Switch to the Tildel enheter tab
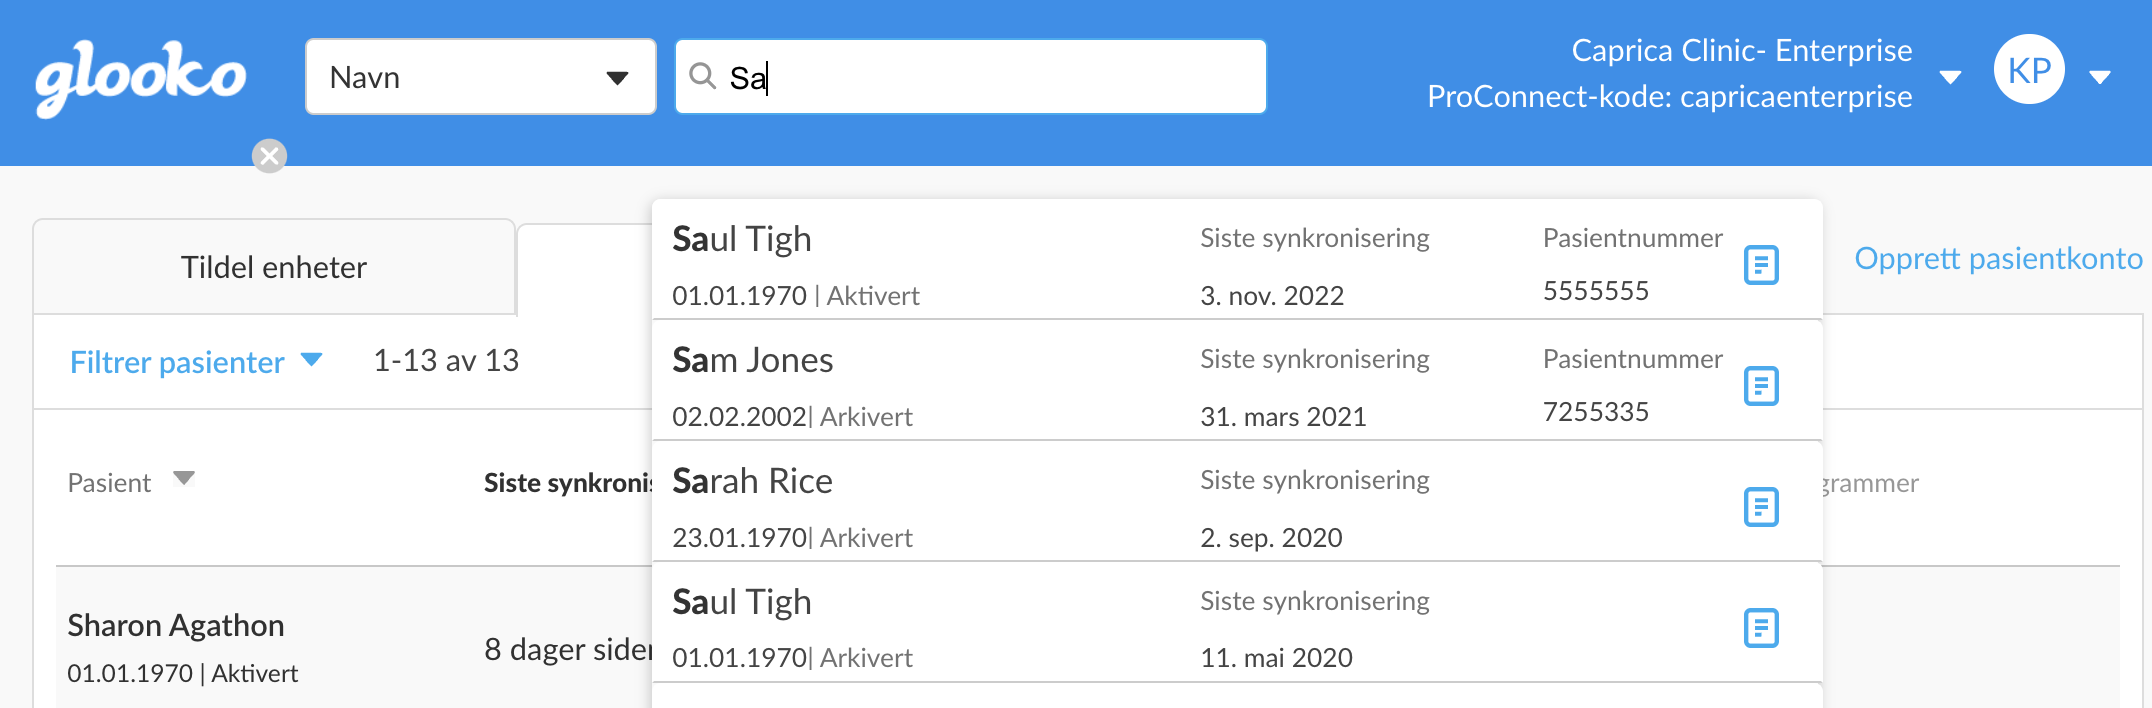Screen dimensions: 2152x708 click(x=274, y=267)
